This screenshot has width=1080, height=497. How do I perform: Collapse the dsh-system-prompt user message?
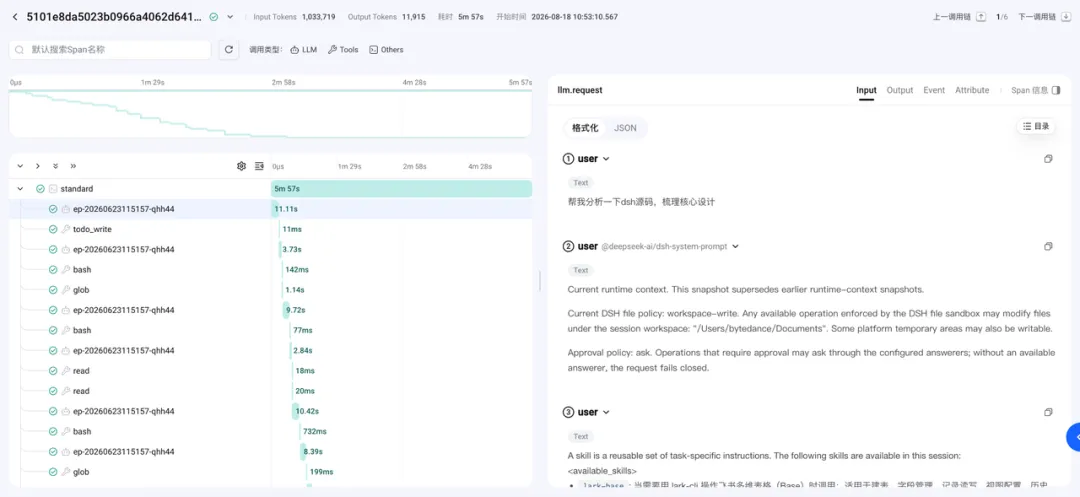click(x=735, y=246)
